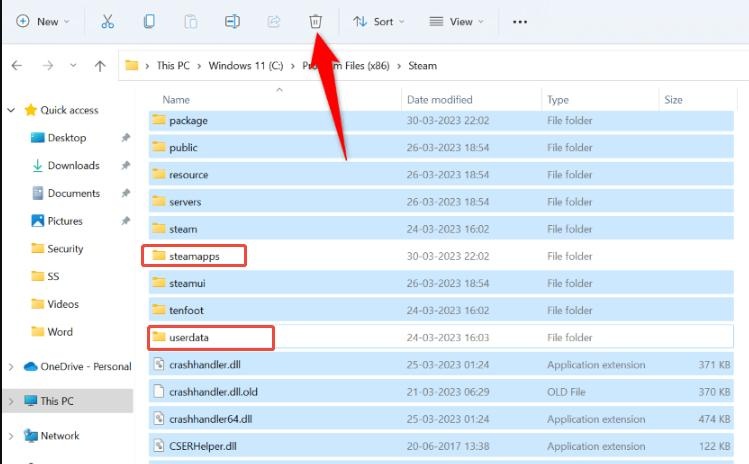Click chevron after Windows 11 (C:) breadcrumb
This screenshot has height=464, width=749.
tap(293, 66)
